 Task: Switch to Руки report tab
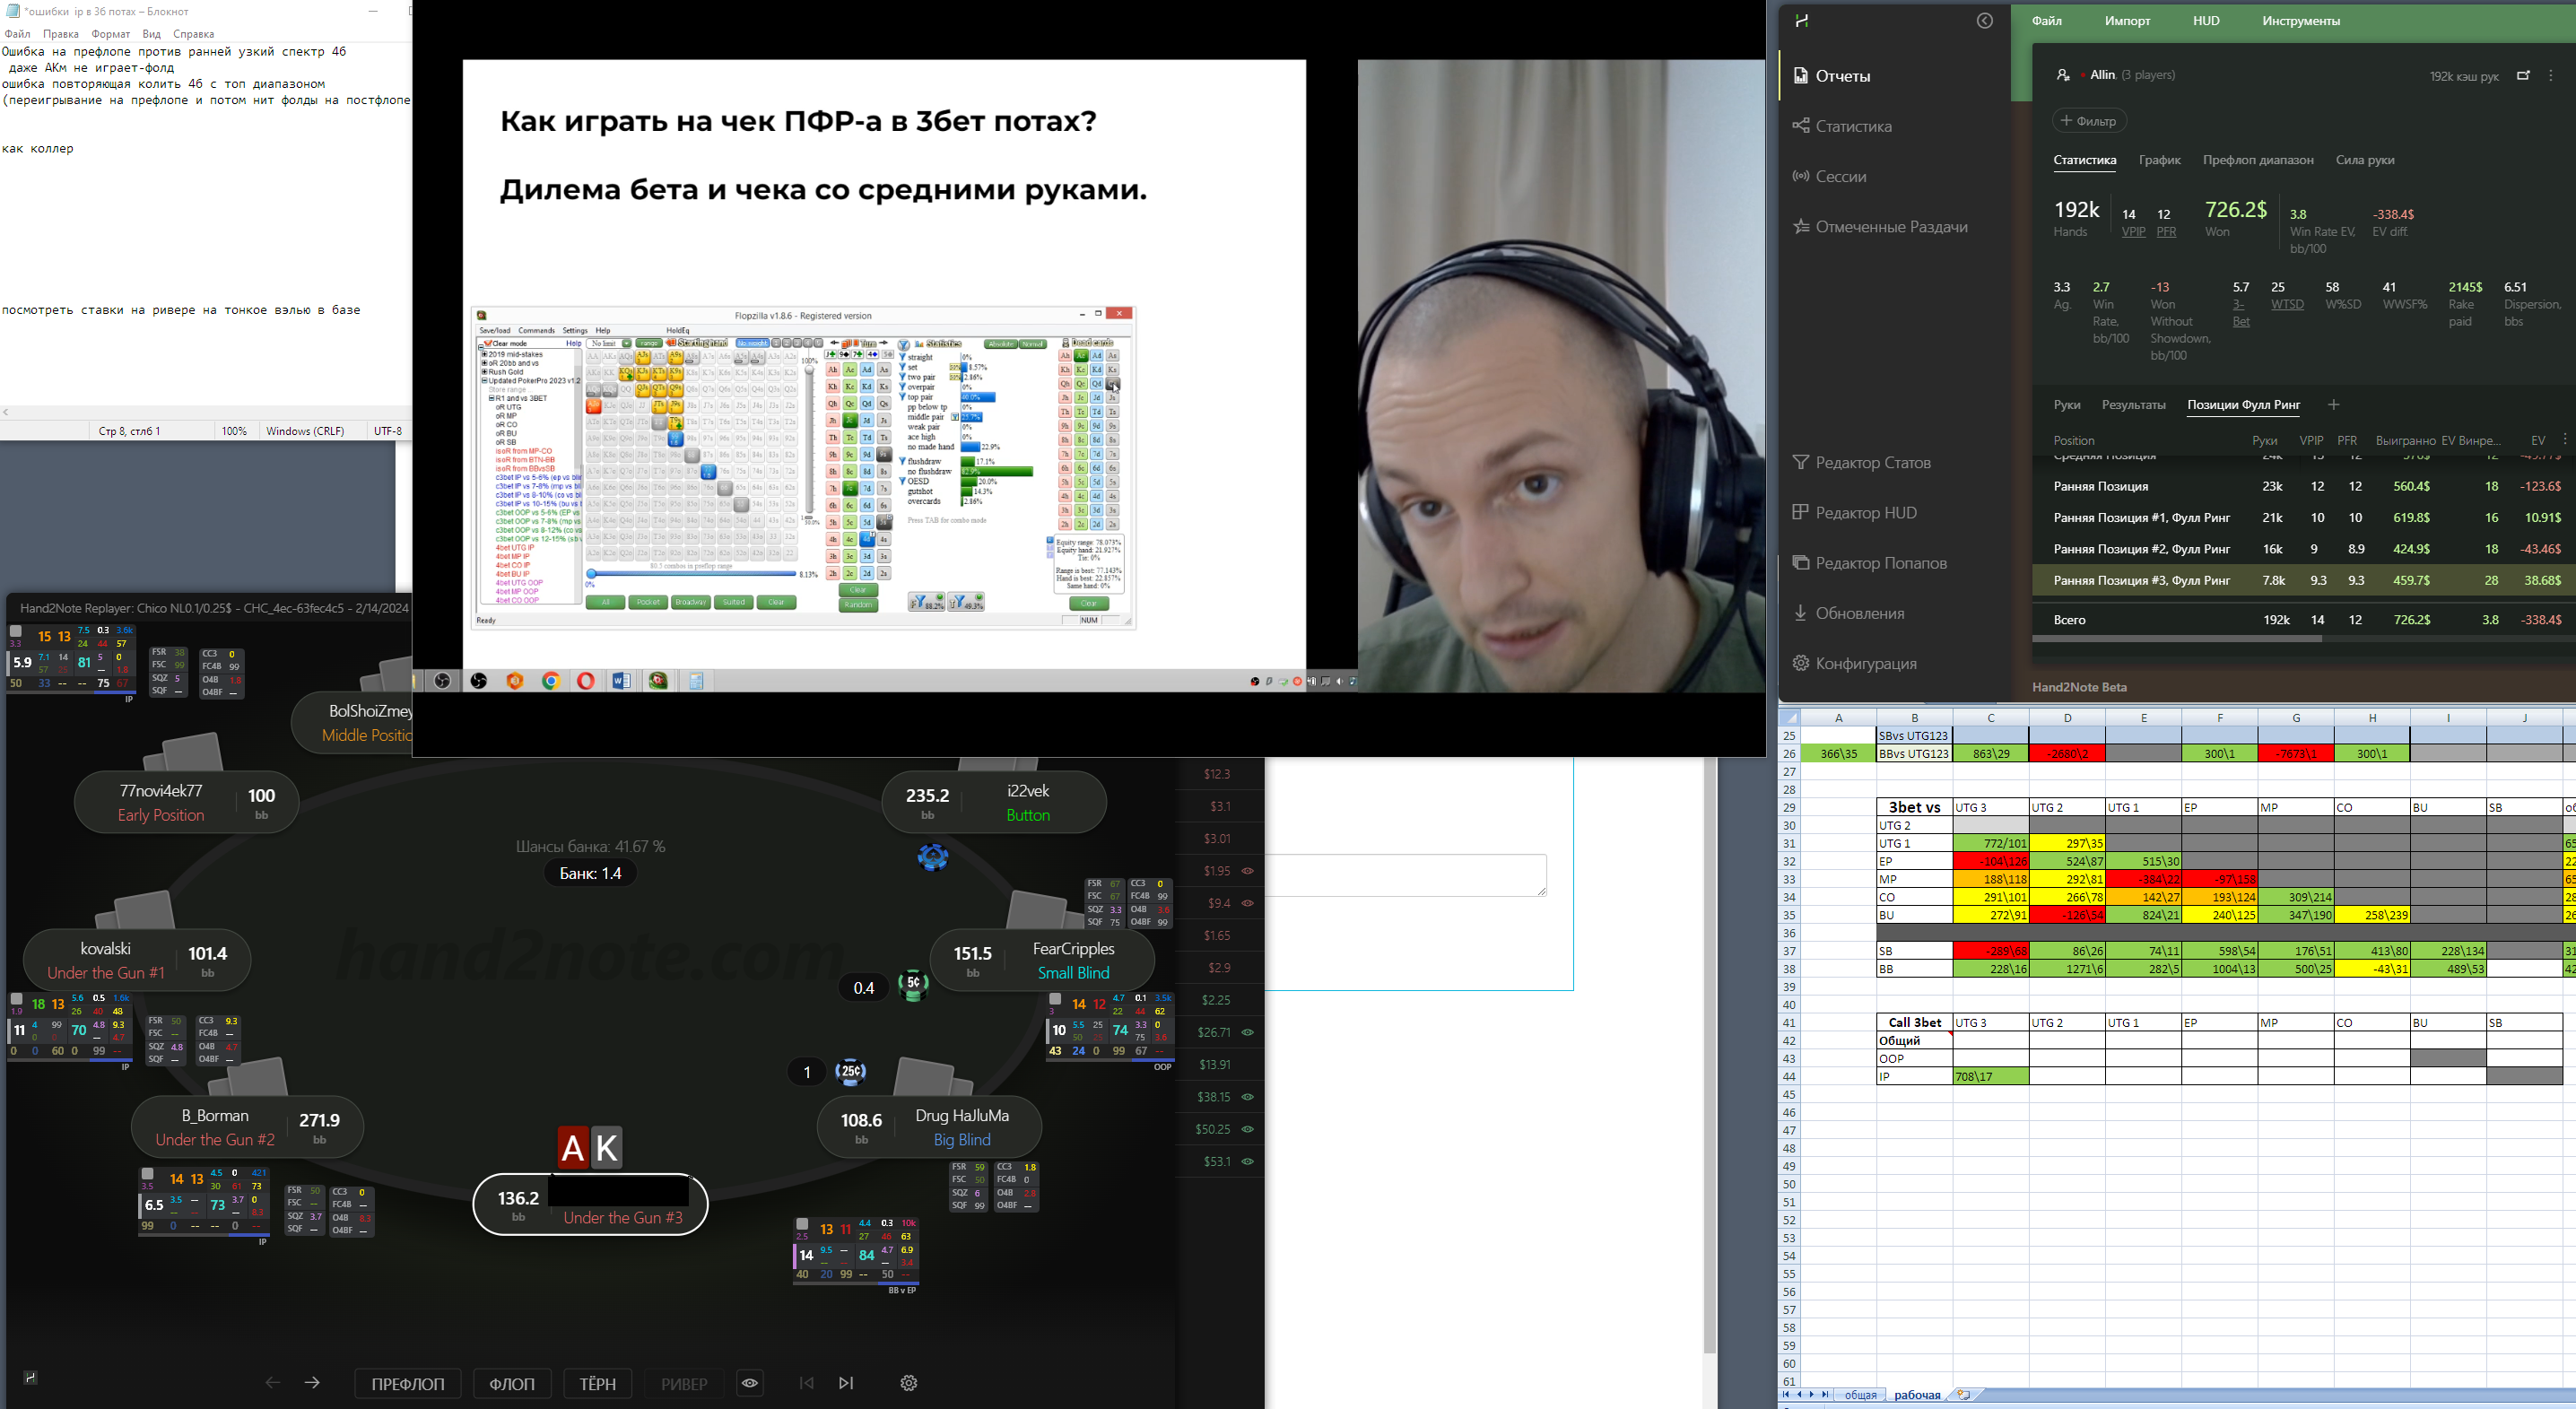(2066, 405)
